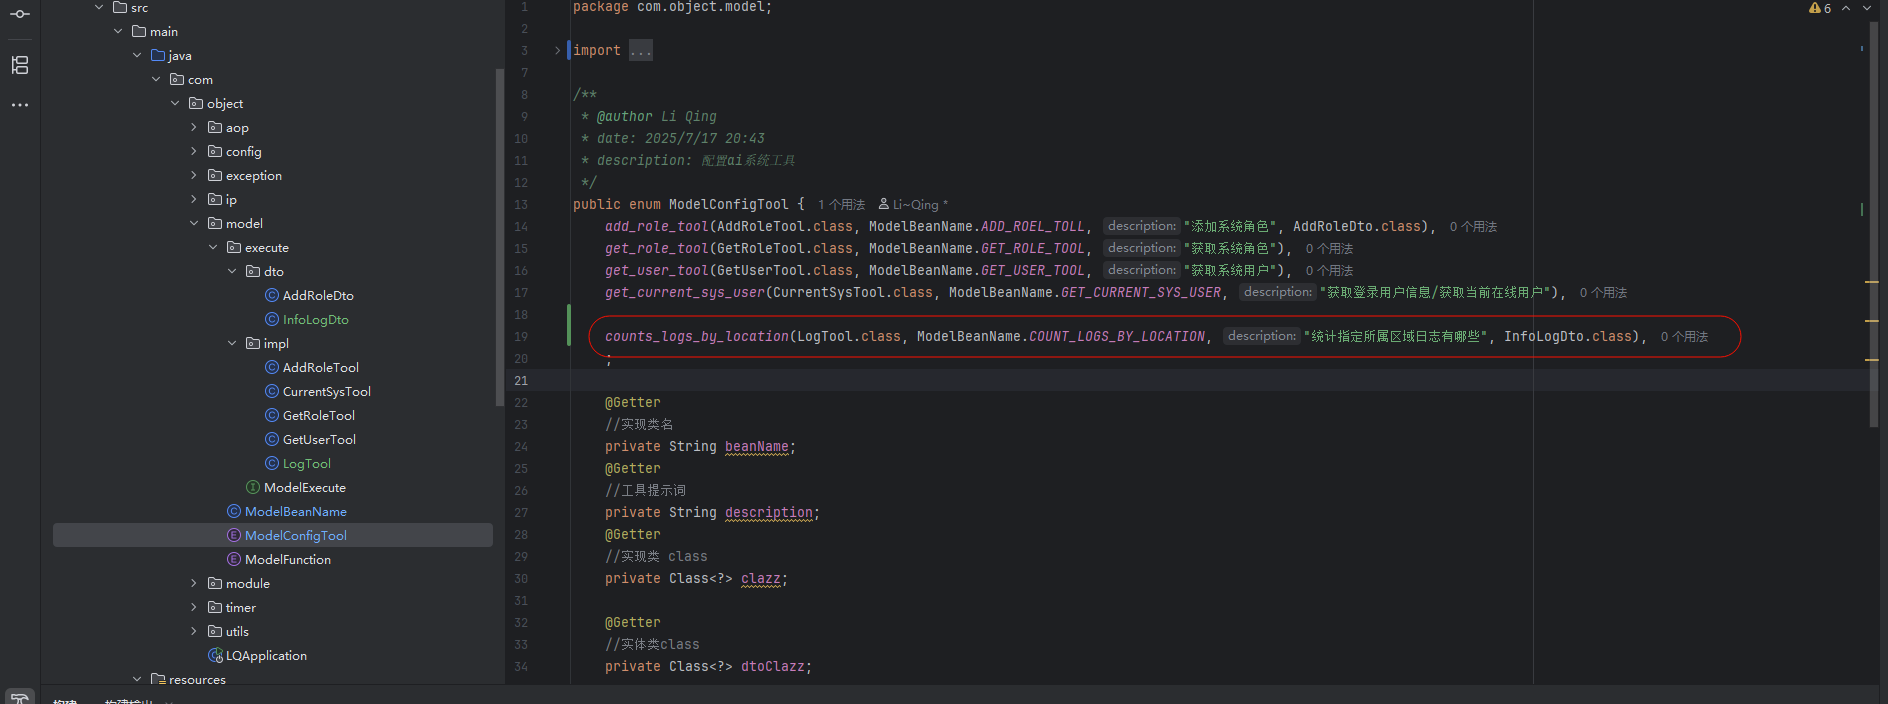Click the Li~Qing author inlay hint

(x=912, y=205)
